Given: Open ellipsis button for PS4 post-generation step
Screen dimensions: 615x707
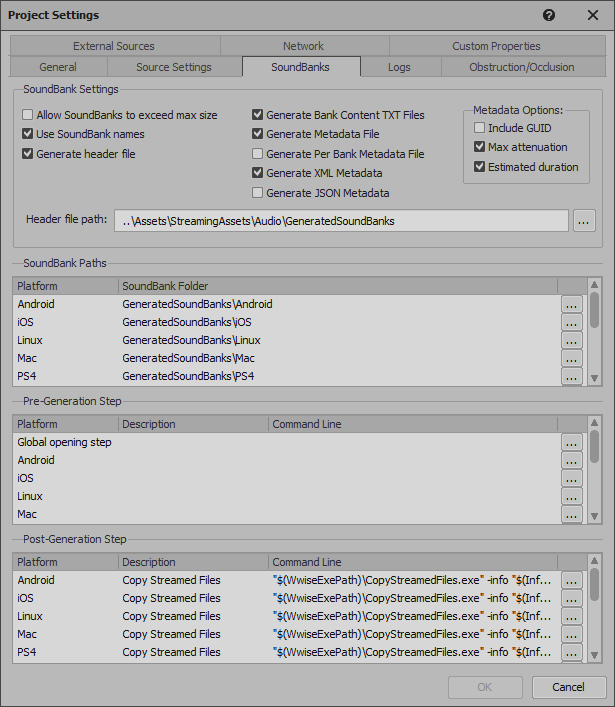Looking at the screenshot, I should tap(571, 653).
